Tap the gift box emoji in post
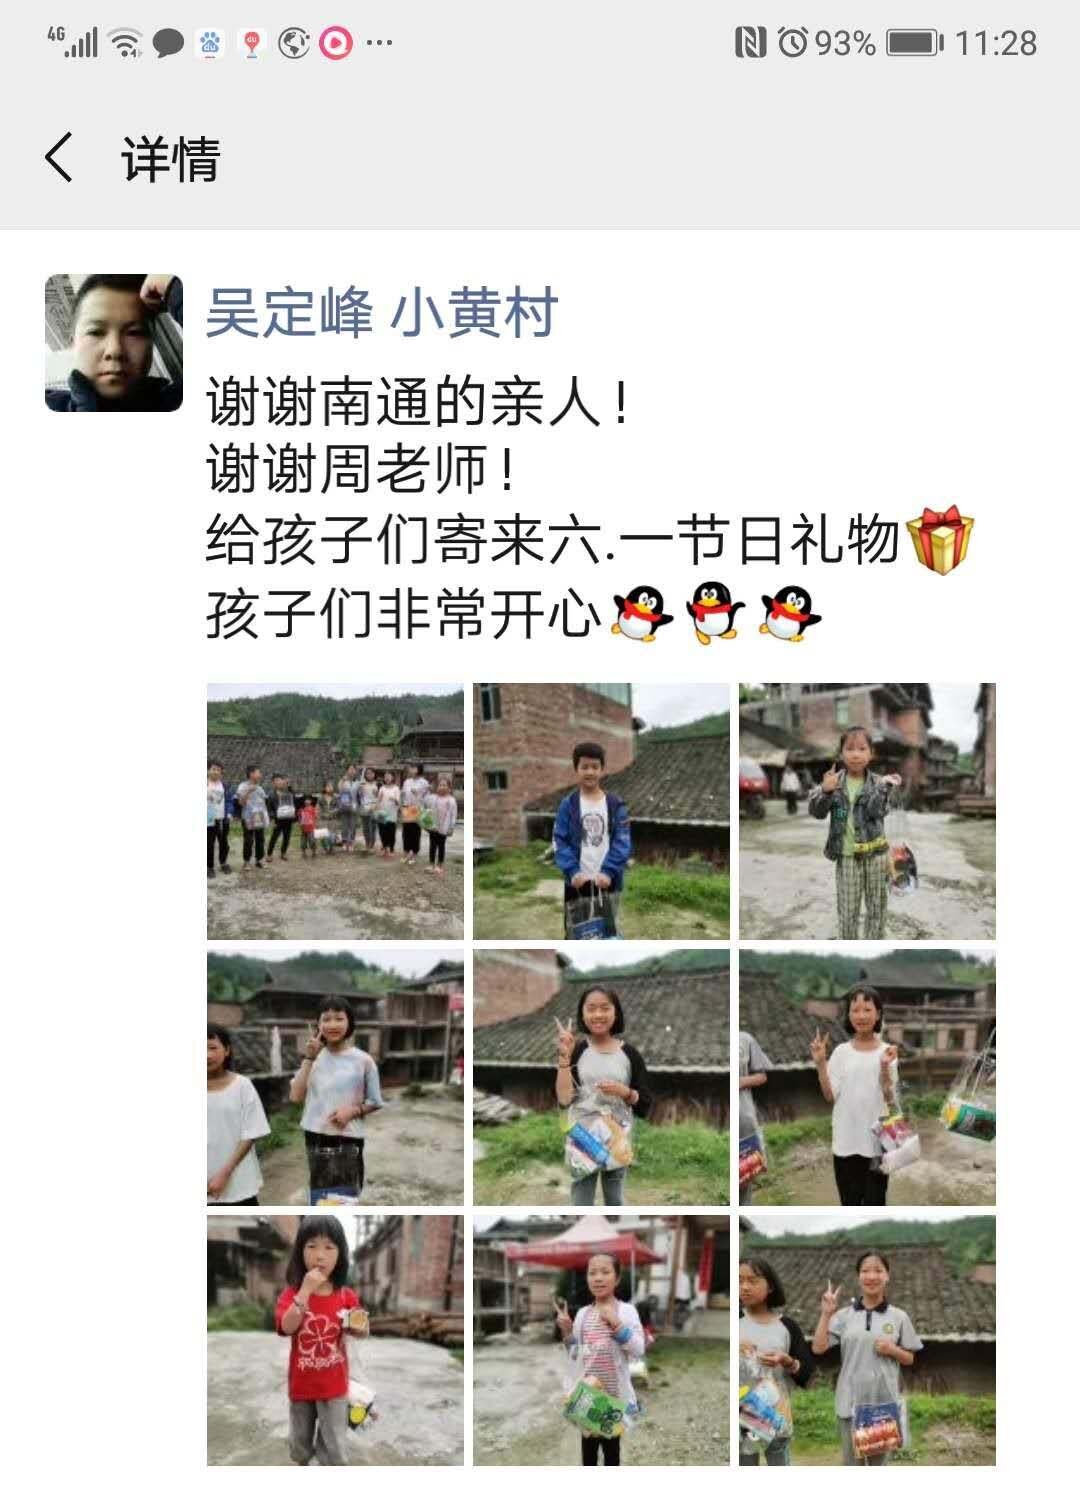1080x1496 pixels. [939, 540]
